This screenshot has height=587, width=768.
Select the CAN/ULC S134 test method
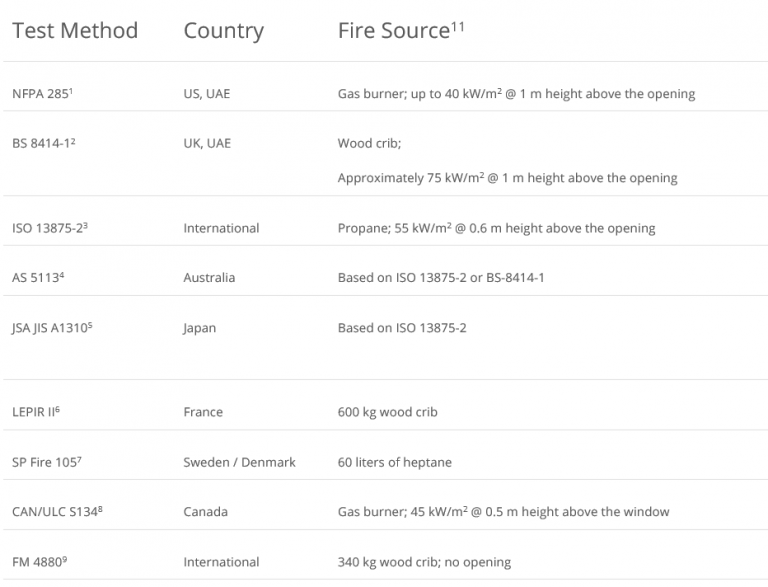(58, 512)
